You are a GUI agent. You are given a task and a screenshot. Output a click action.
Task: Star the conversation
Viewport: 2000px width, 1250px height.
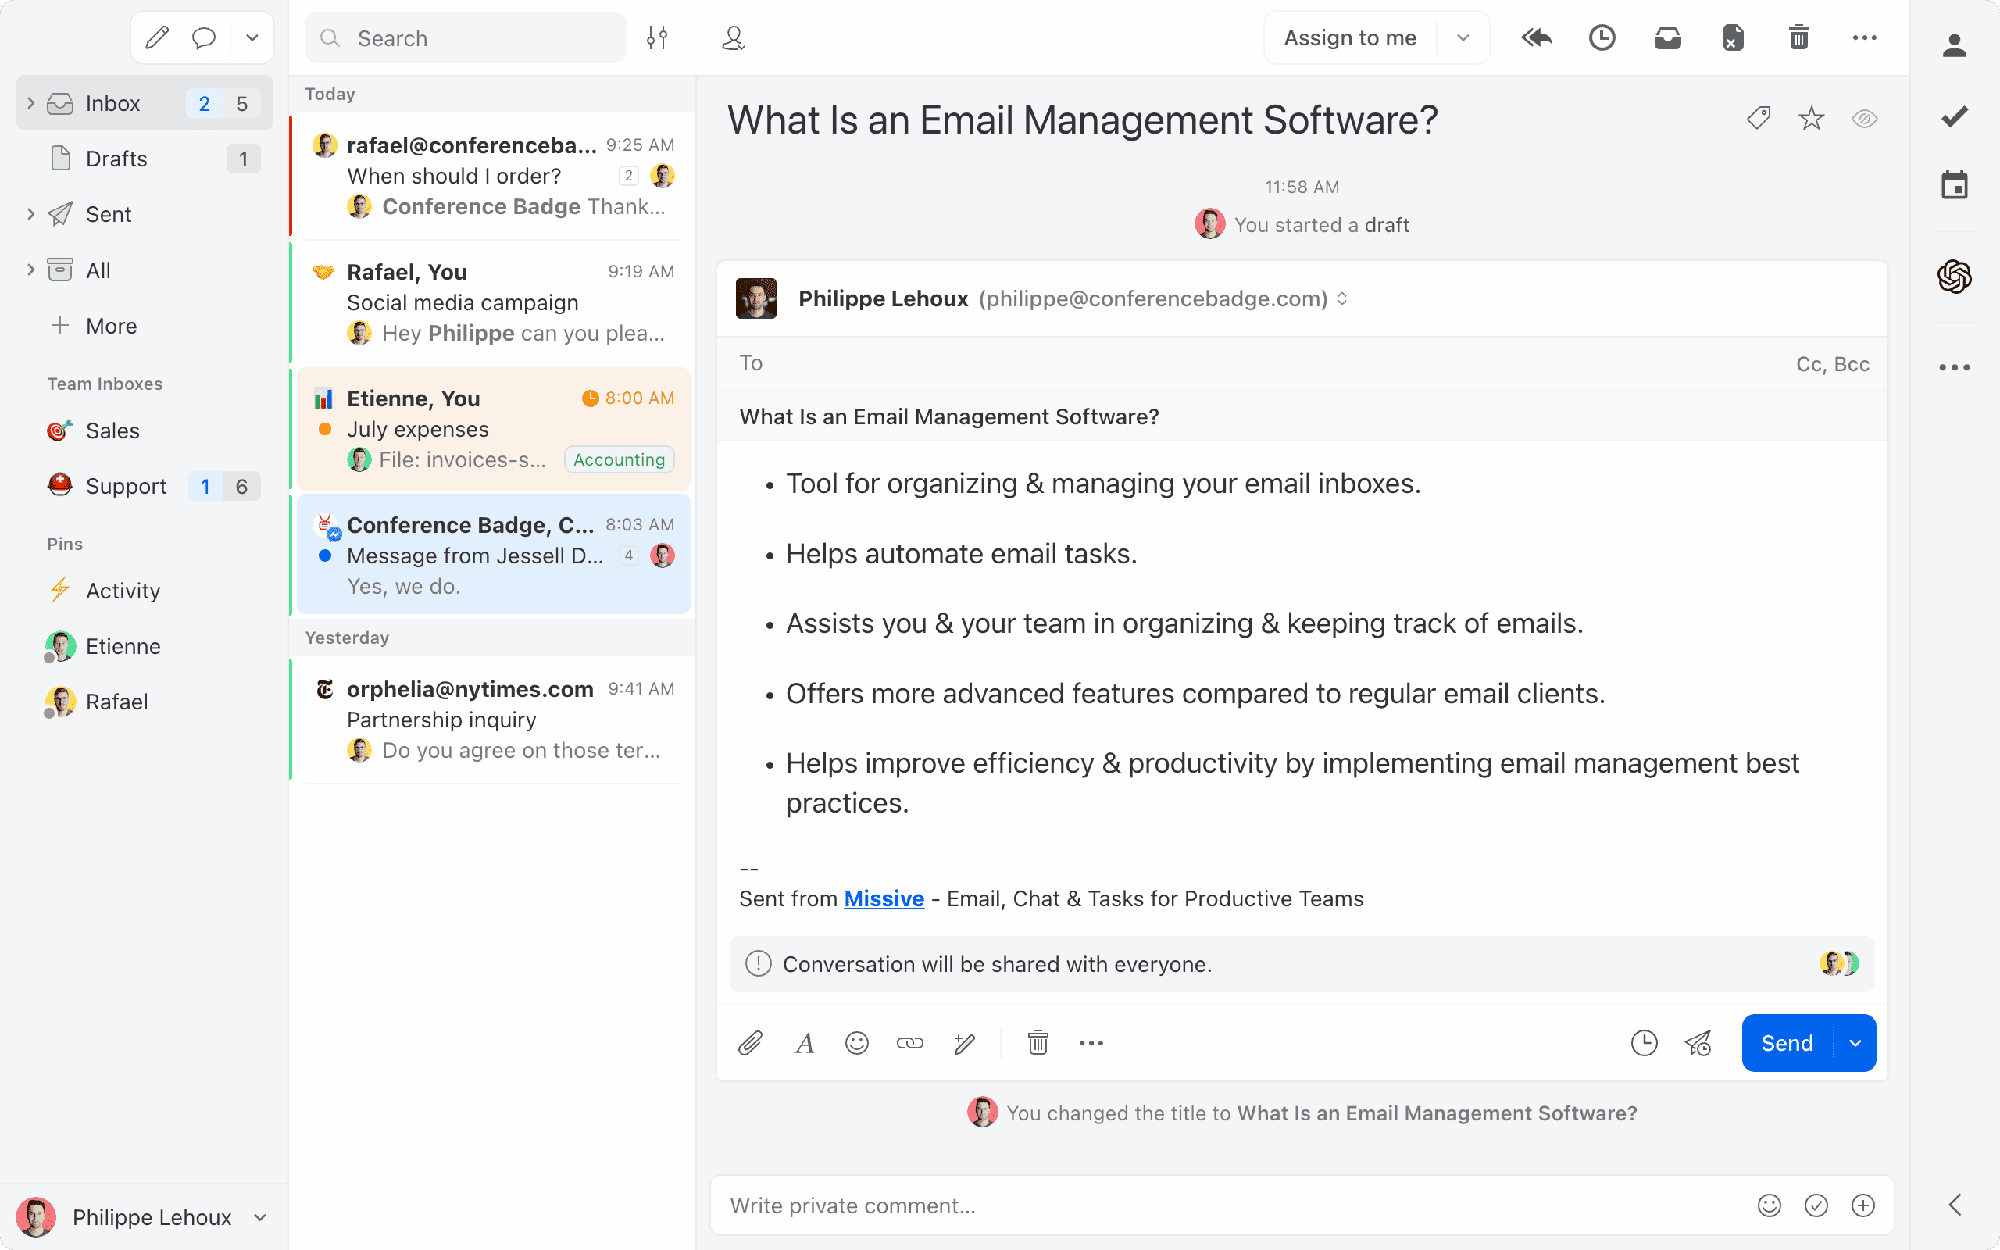click(1811, 119)
